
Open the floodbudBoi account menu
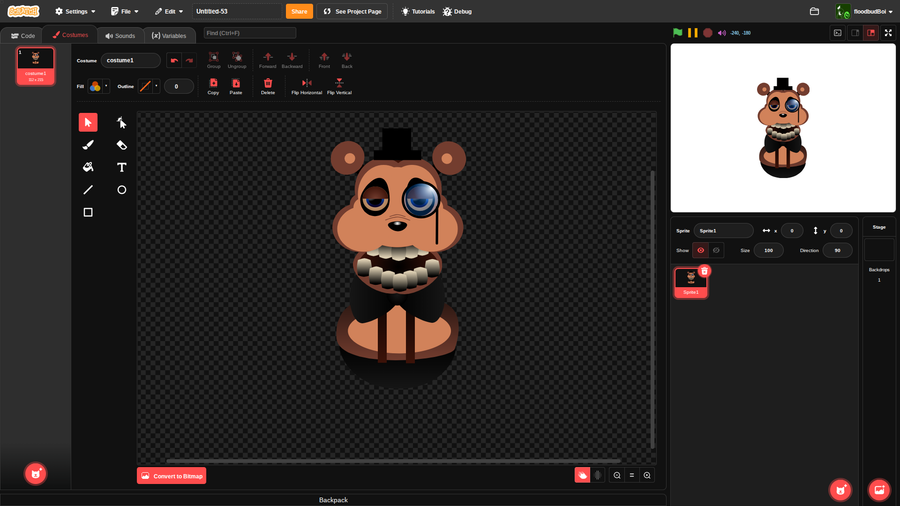pos(864,11)
